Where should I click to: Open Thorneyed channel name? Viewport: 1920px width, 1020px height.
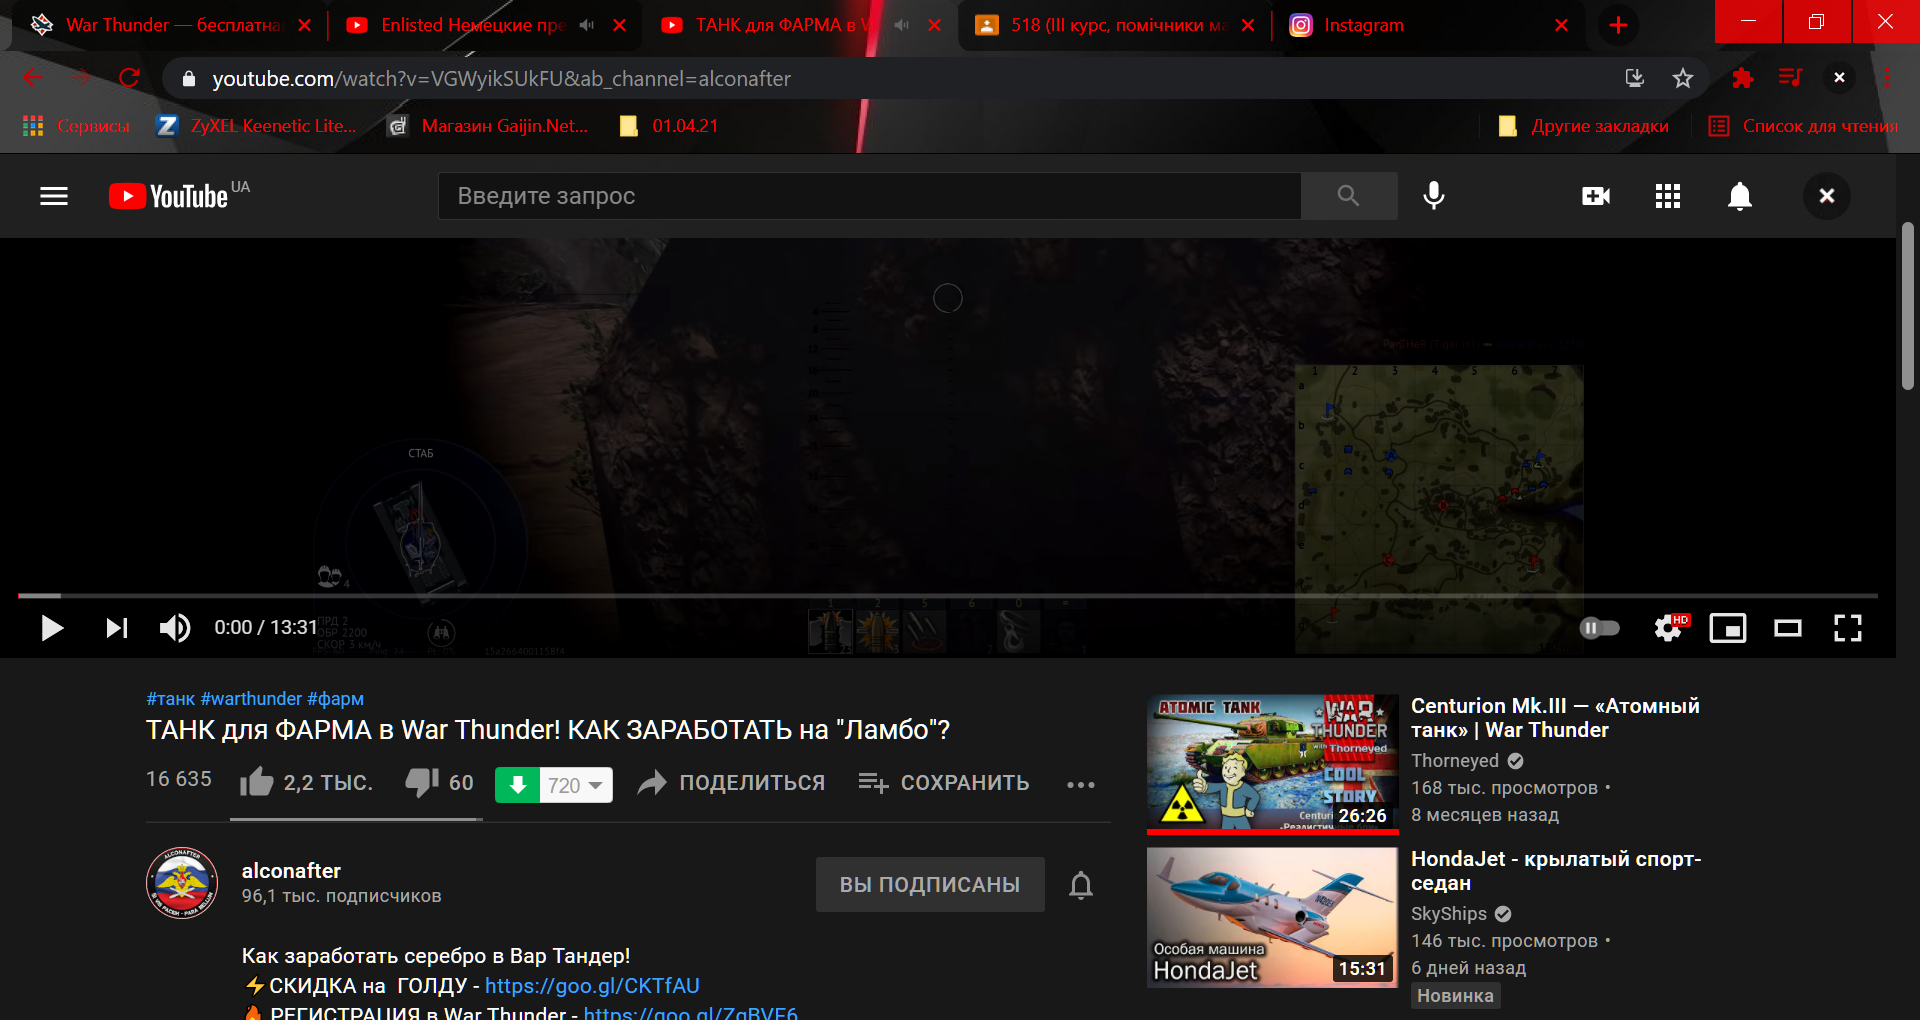coord(1455,761)
